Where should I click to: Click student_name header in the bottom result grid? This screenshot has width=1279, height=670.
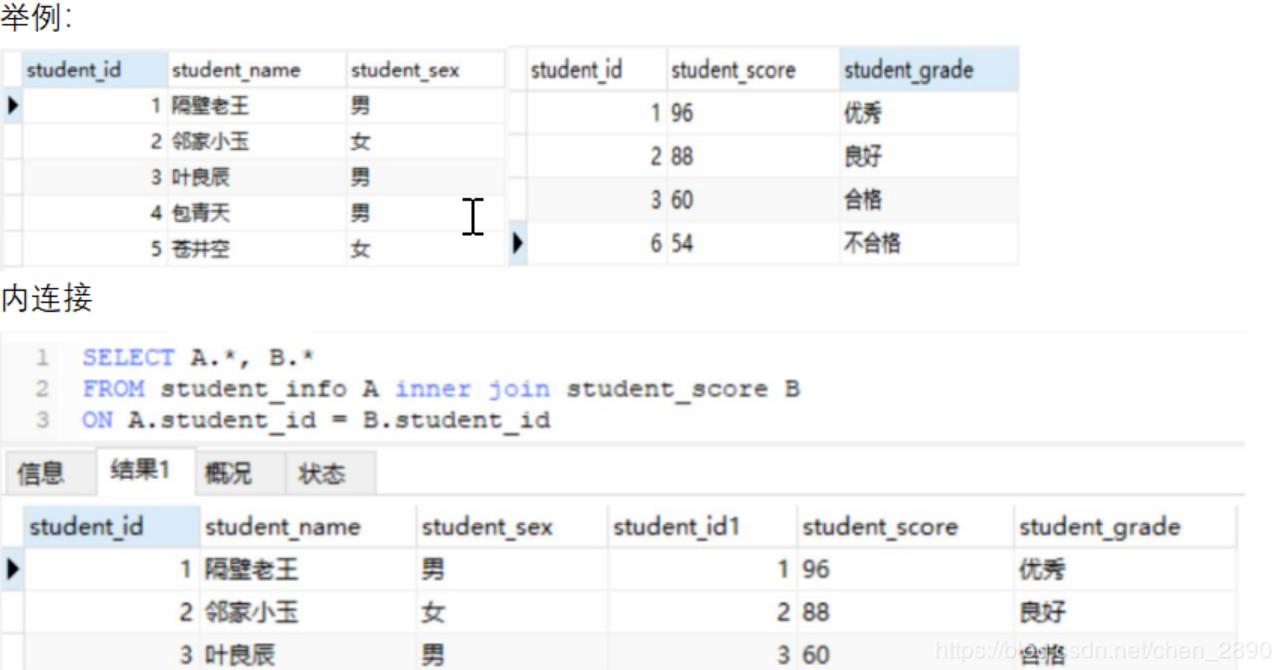click(x=309, y=526)
